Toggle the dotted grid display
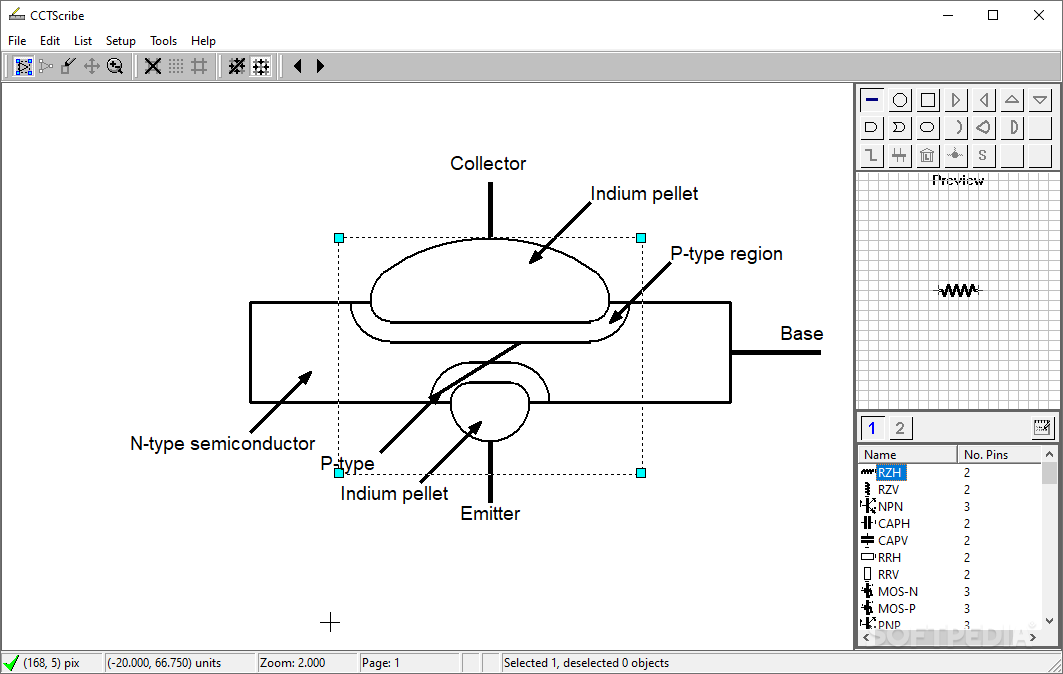Viewport: 1063px width, 674px height. [176, 66]
